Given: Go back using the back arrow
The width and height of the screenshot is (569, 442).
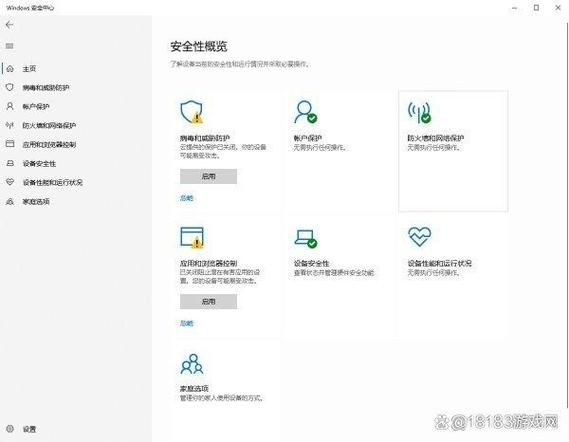Looking at the screenshot, I should click(x=9, y=25).
